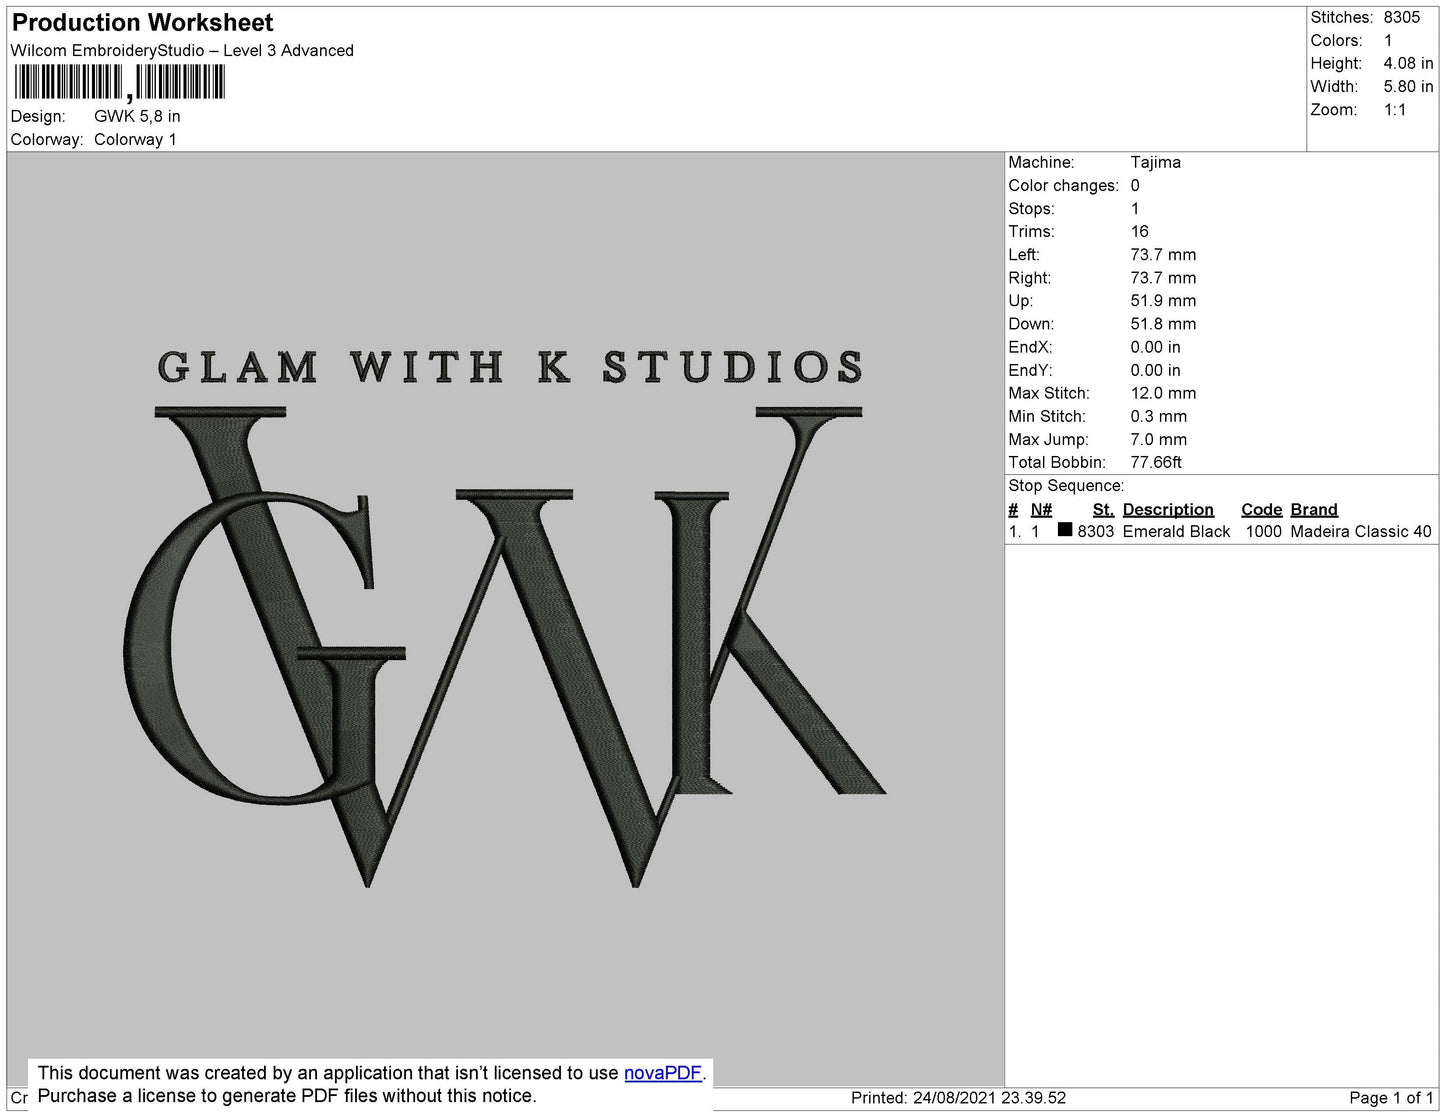Click the thread code 1000
This screenshot has width=1445, height=1117.
[x=1264, y=531]
